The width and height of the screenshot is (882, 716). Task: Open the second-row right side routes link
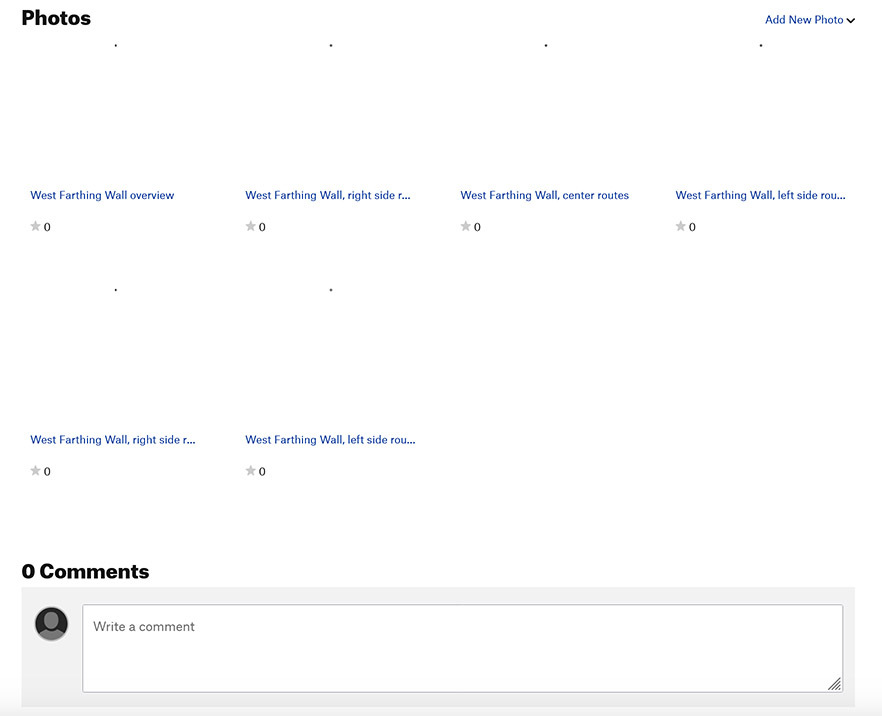pyautogui.click(x=112, y=439)
